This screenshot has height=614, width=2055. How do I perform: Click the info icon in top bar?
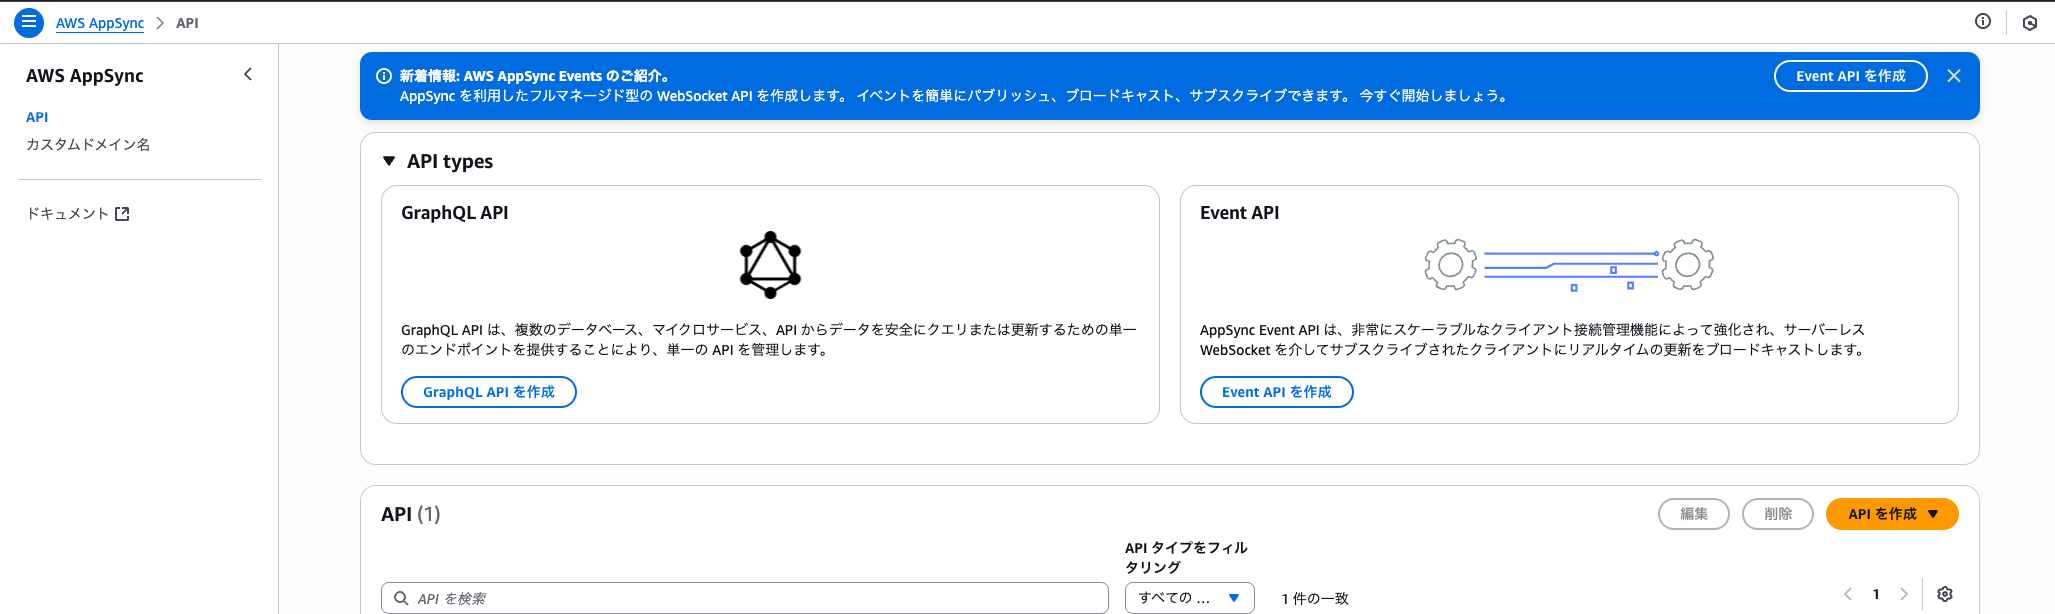[1982, 22]
